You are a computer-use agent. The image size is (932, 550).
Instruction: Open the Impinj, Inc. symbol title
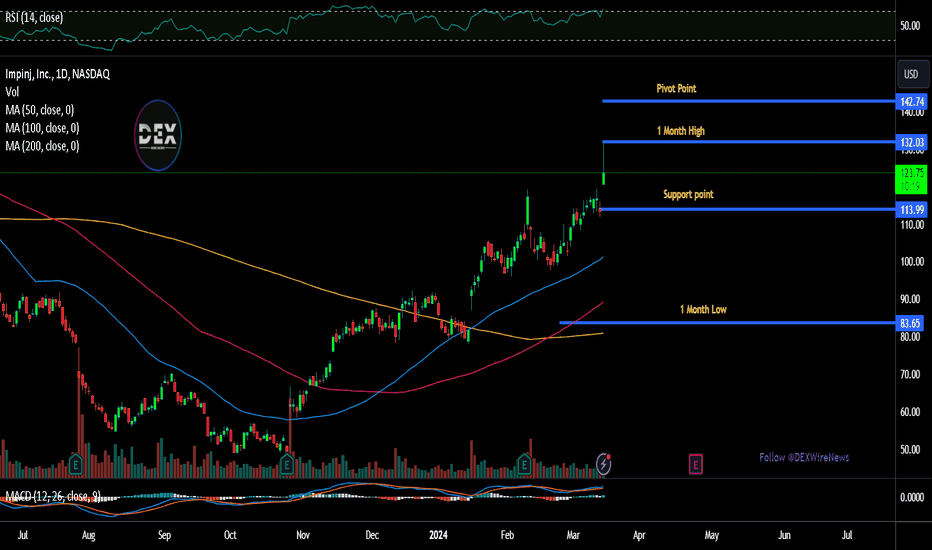coord(58,74)
